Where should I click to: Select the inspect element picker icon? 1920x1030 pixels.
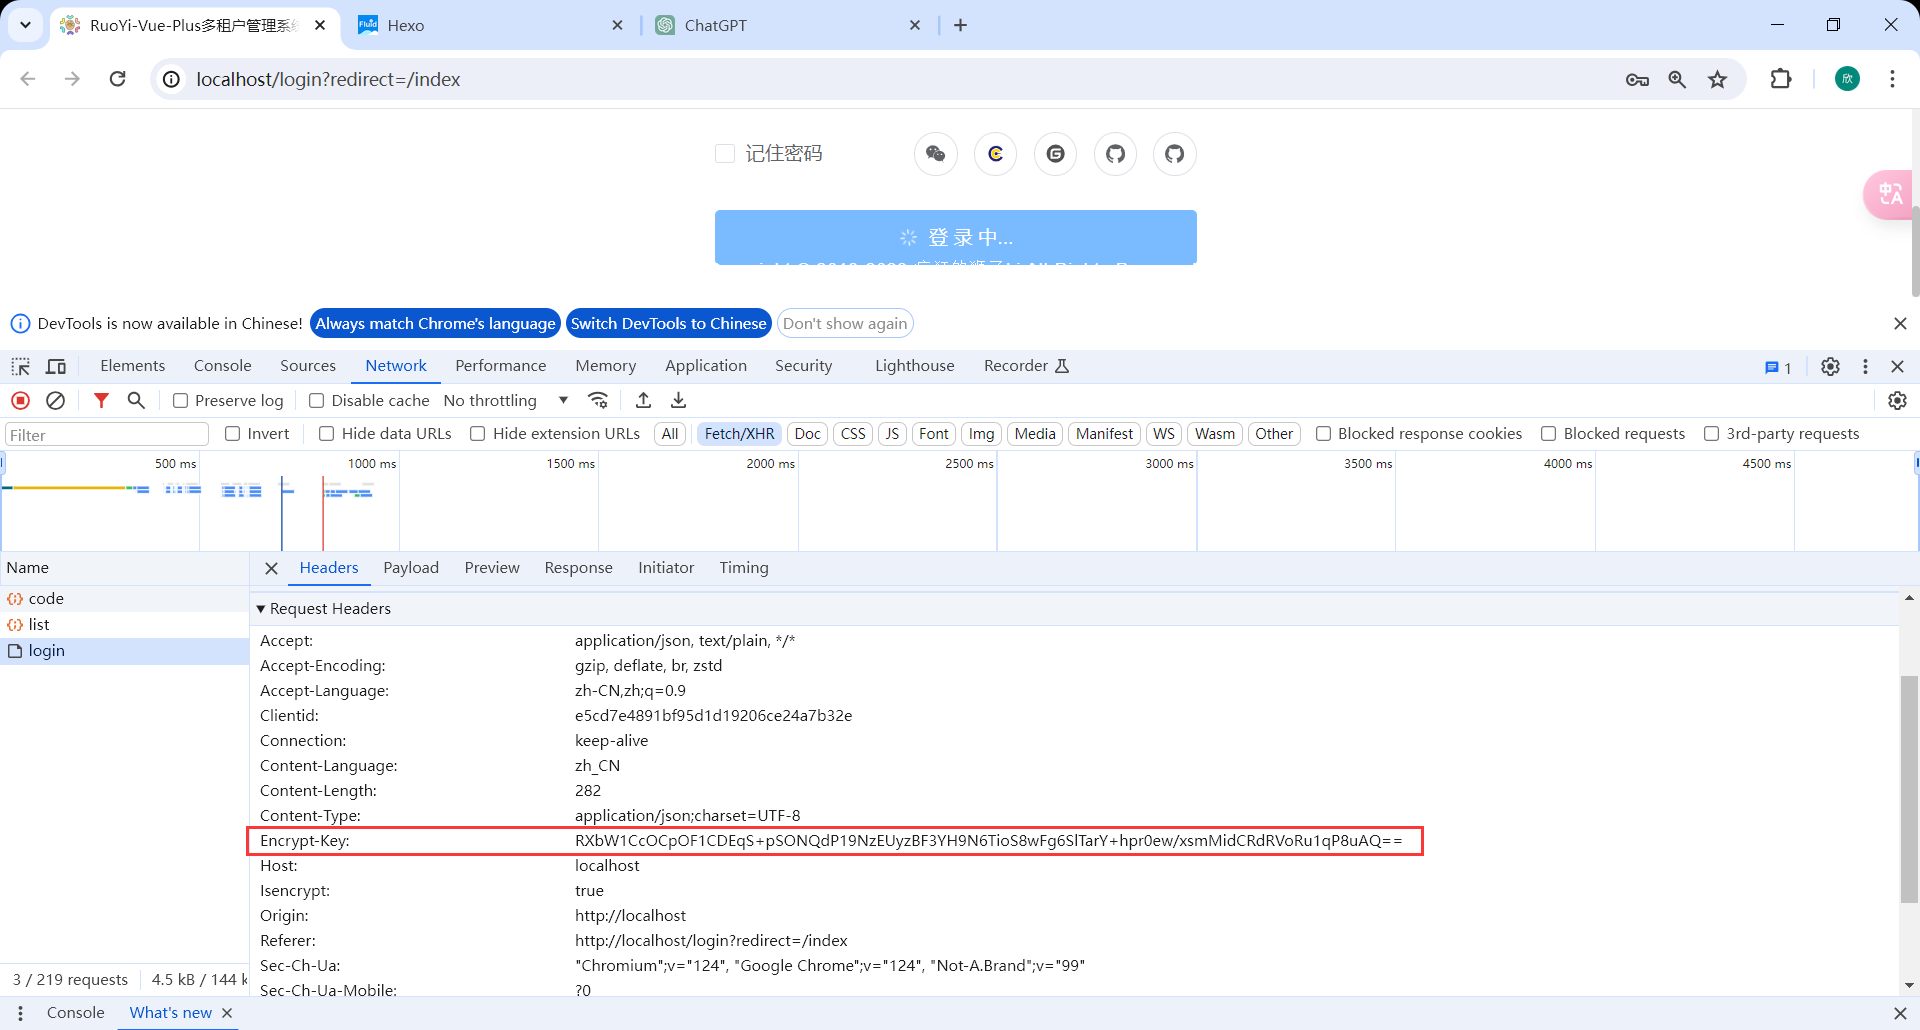[21, 366]
